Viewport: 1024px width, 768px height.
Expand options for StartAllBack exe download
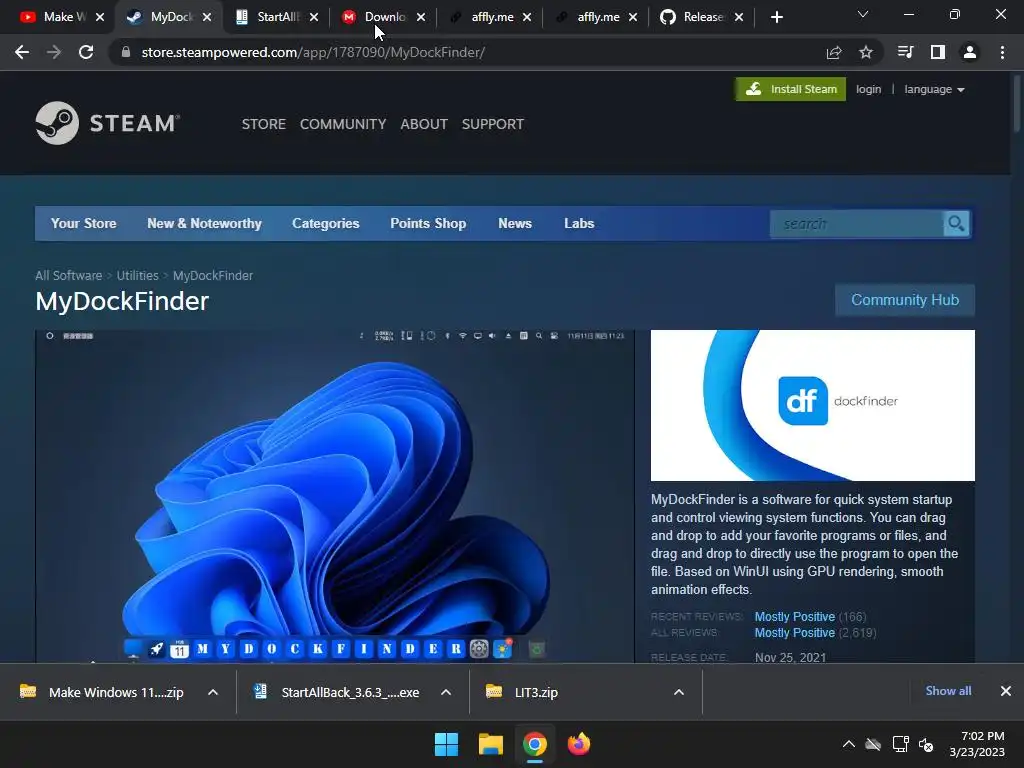446,692
